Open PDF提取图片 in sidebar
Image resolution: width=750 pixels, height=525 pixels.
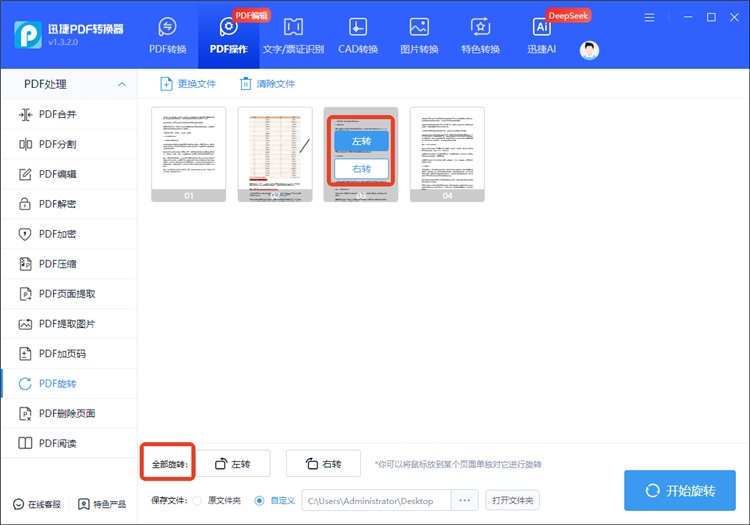click(x=69, y=324)
